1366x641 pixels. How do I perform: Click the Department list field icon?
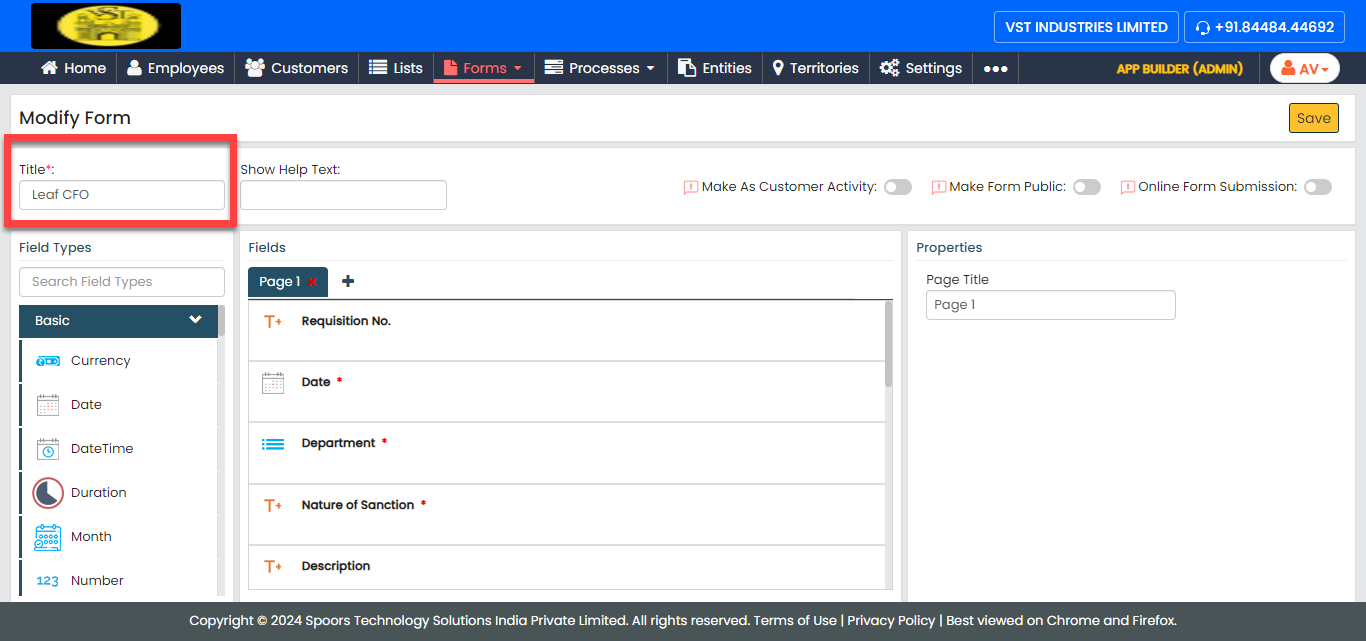[273, 444]
